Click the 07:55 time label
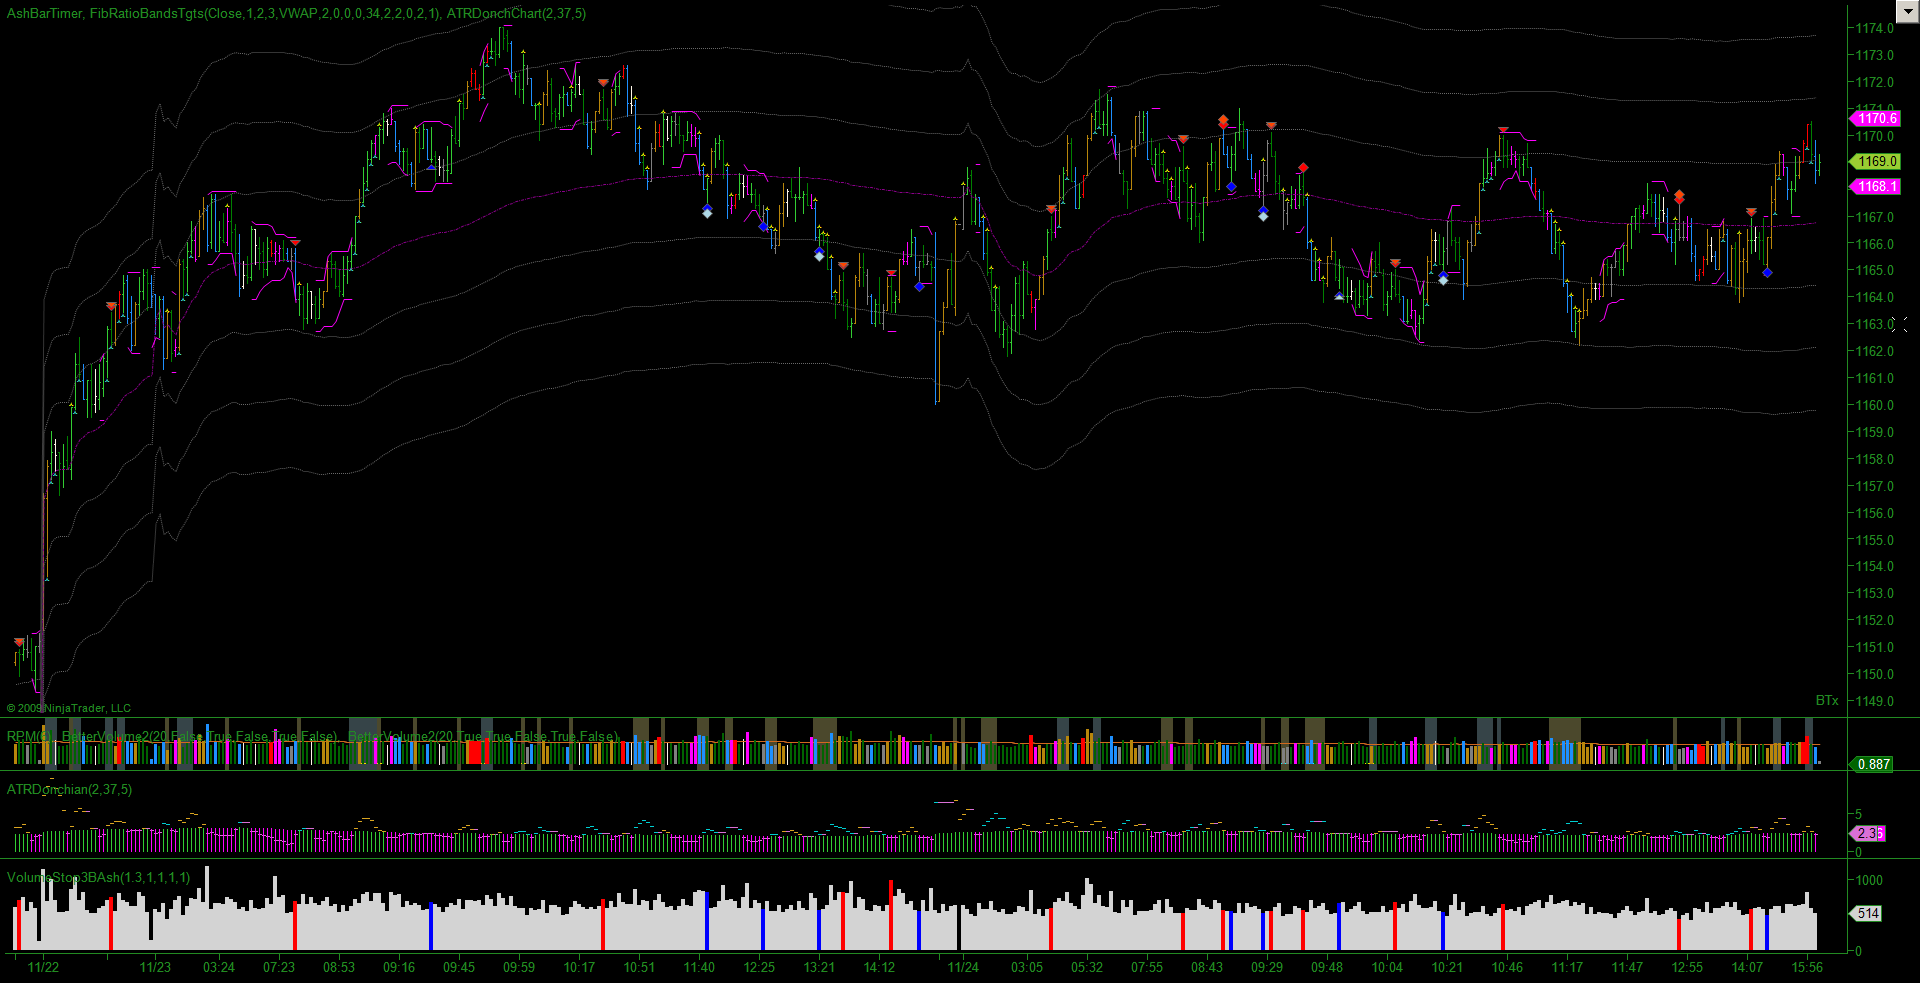 click(1147, 967)
